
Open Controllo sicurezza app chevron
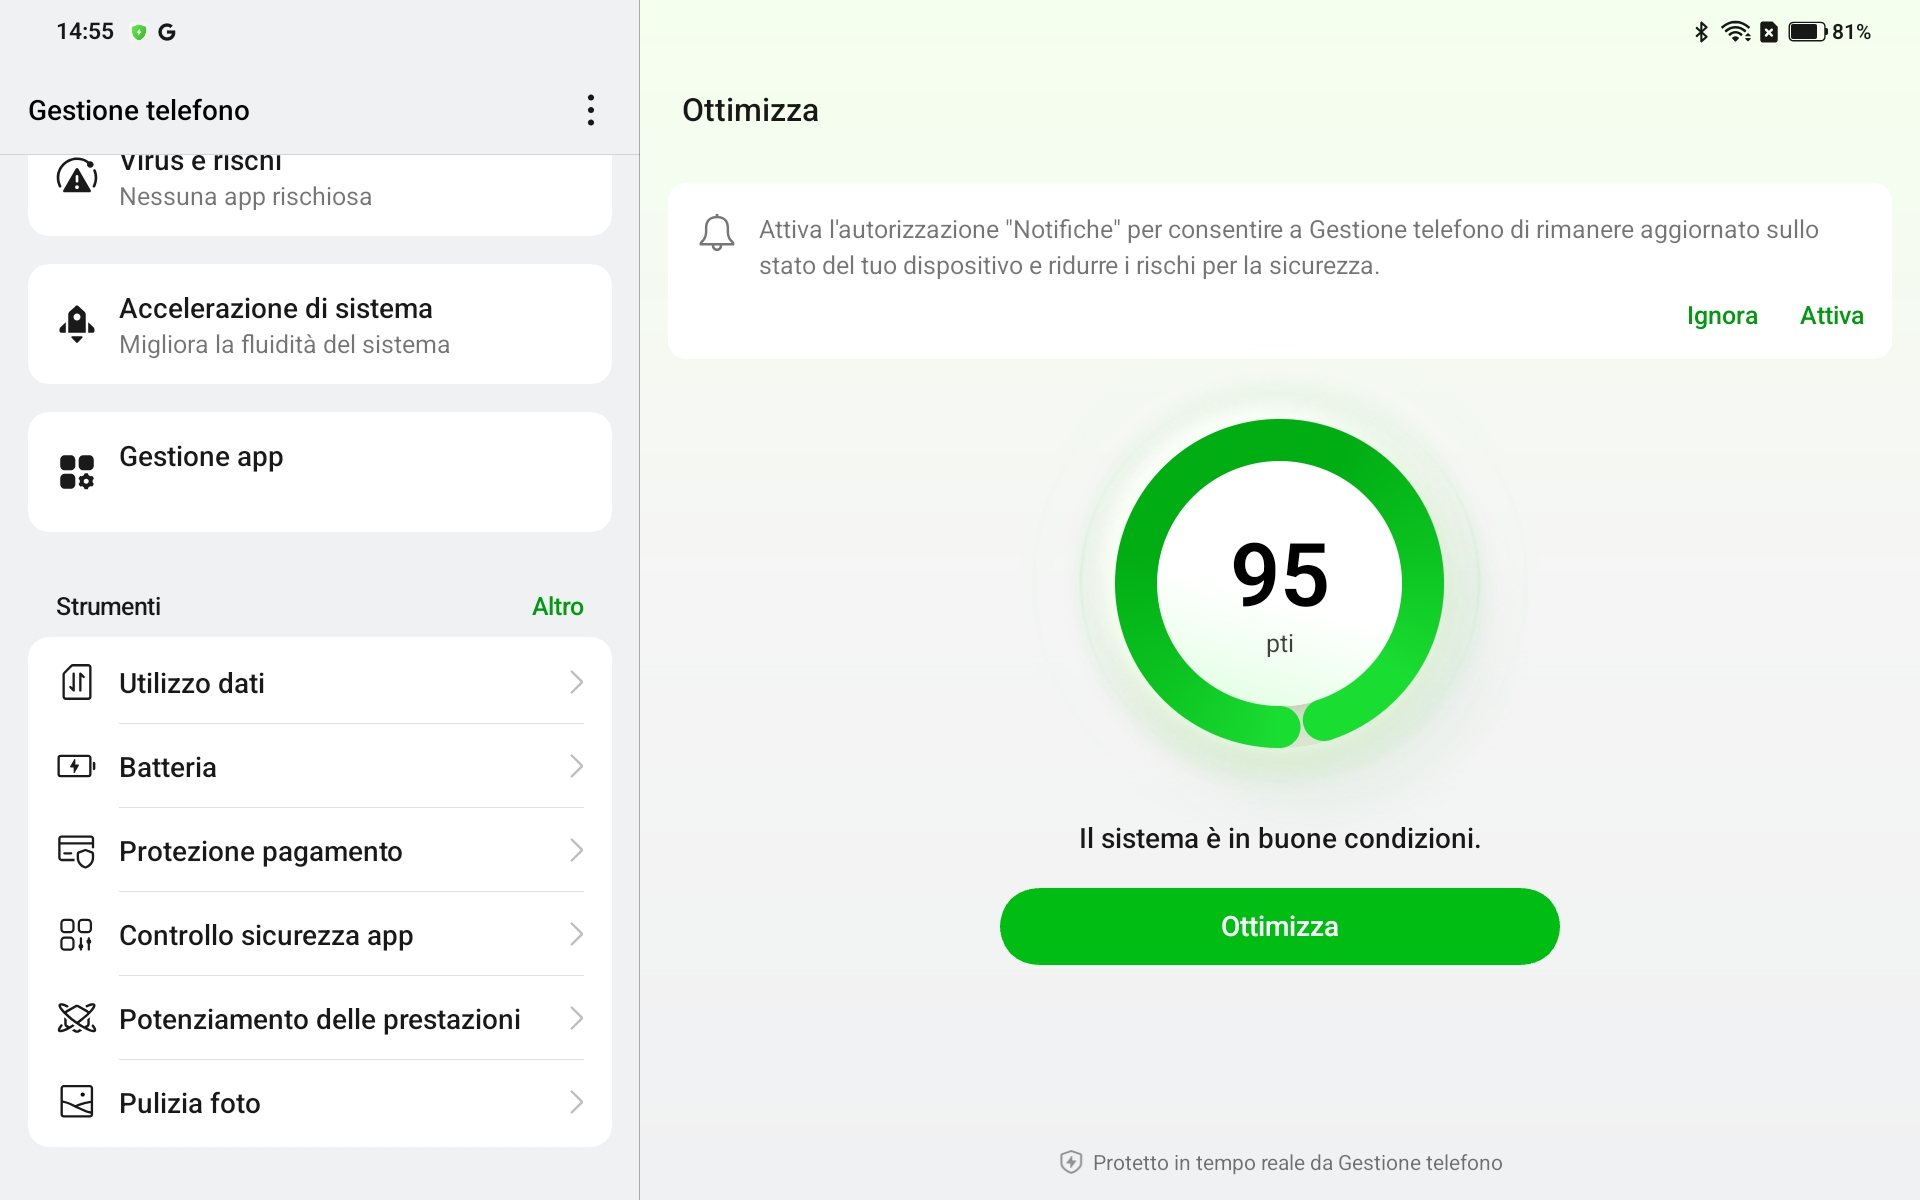pyautogui.click(x=576, y=934)
